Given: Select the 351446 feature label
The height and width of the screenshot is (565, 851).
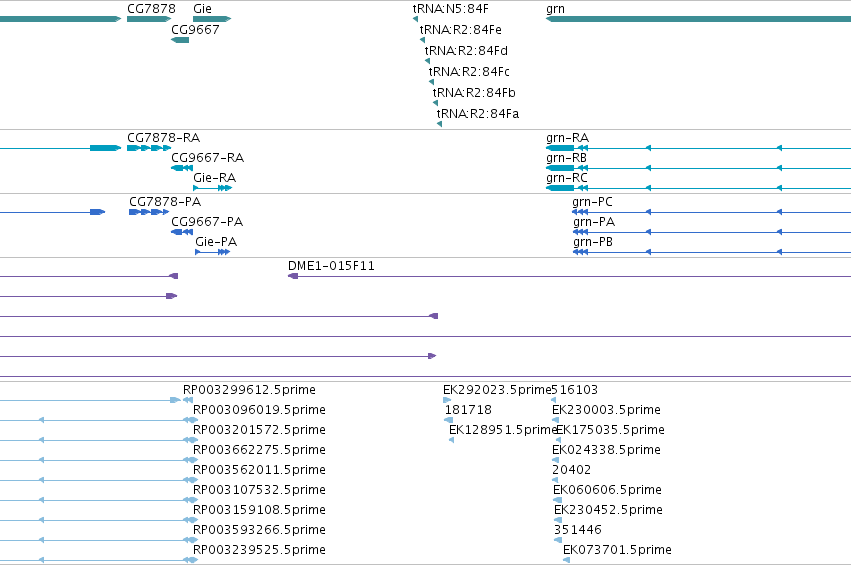Looking at the screenshot, I should (x=578, y=530).
